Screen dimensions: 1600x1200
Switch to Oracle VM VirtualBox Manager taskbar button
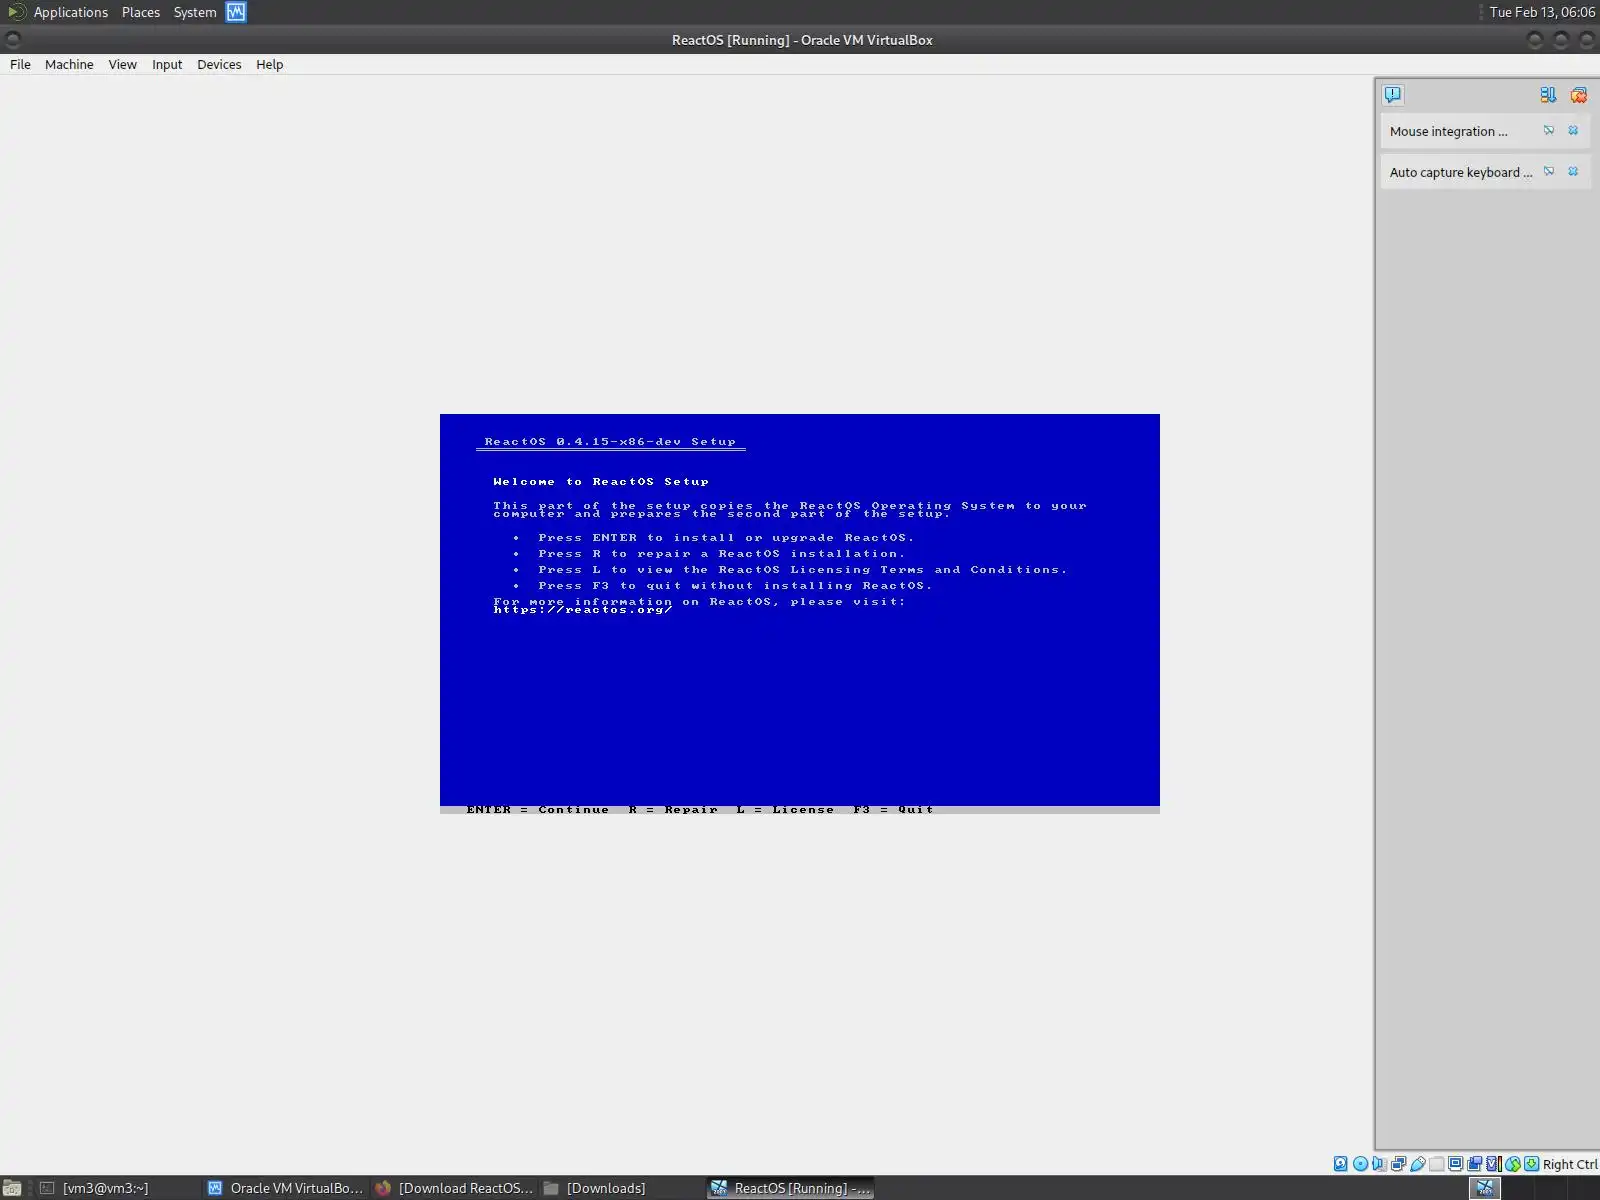click(285, 1188)
